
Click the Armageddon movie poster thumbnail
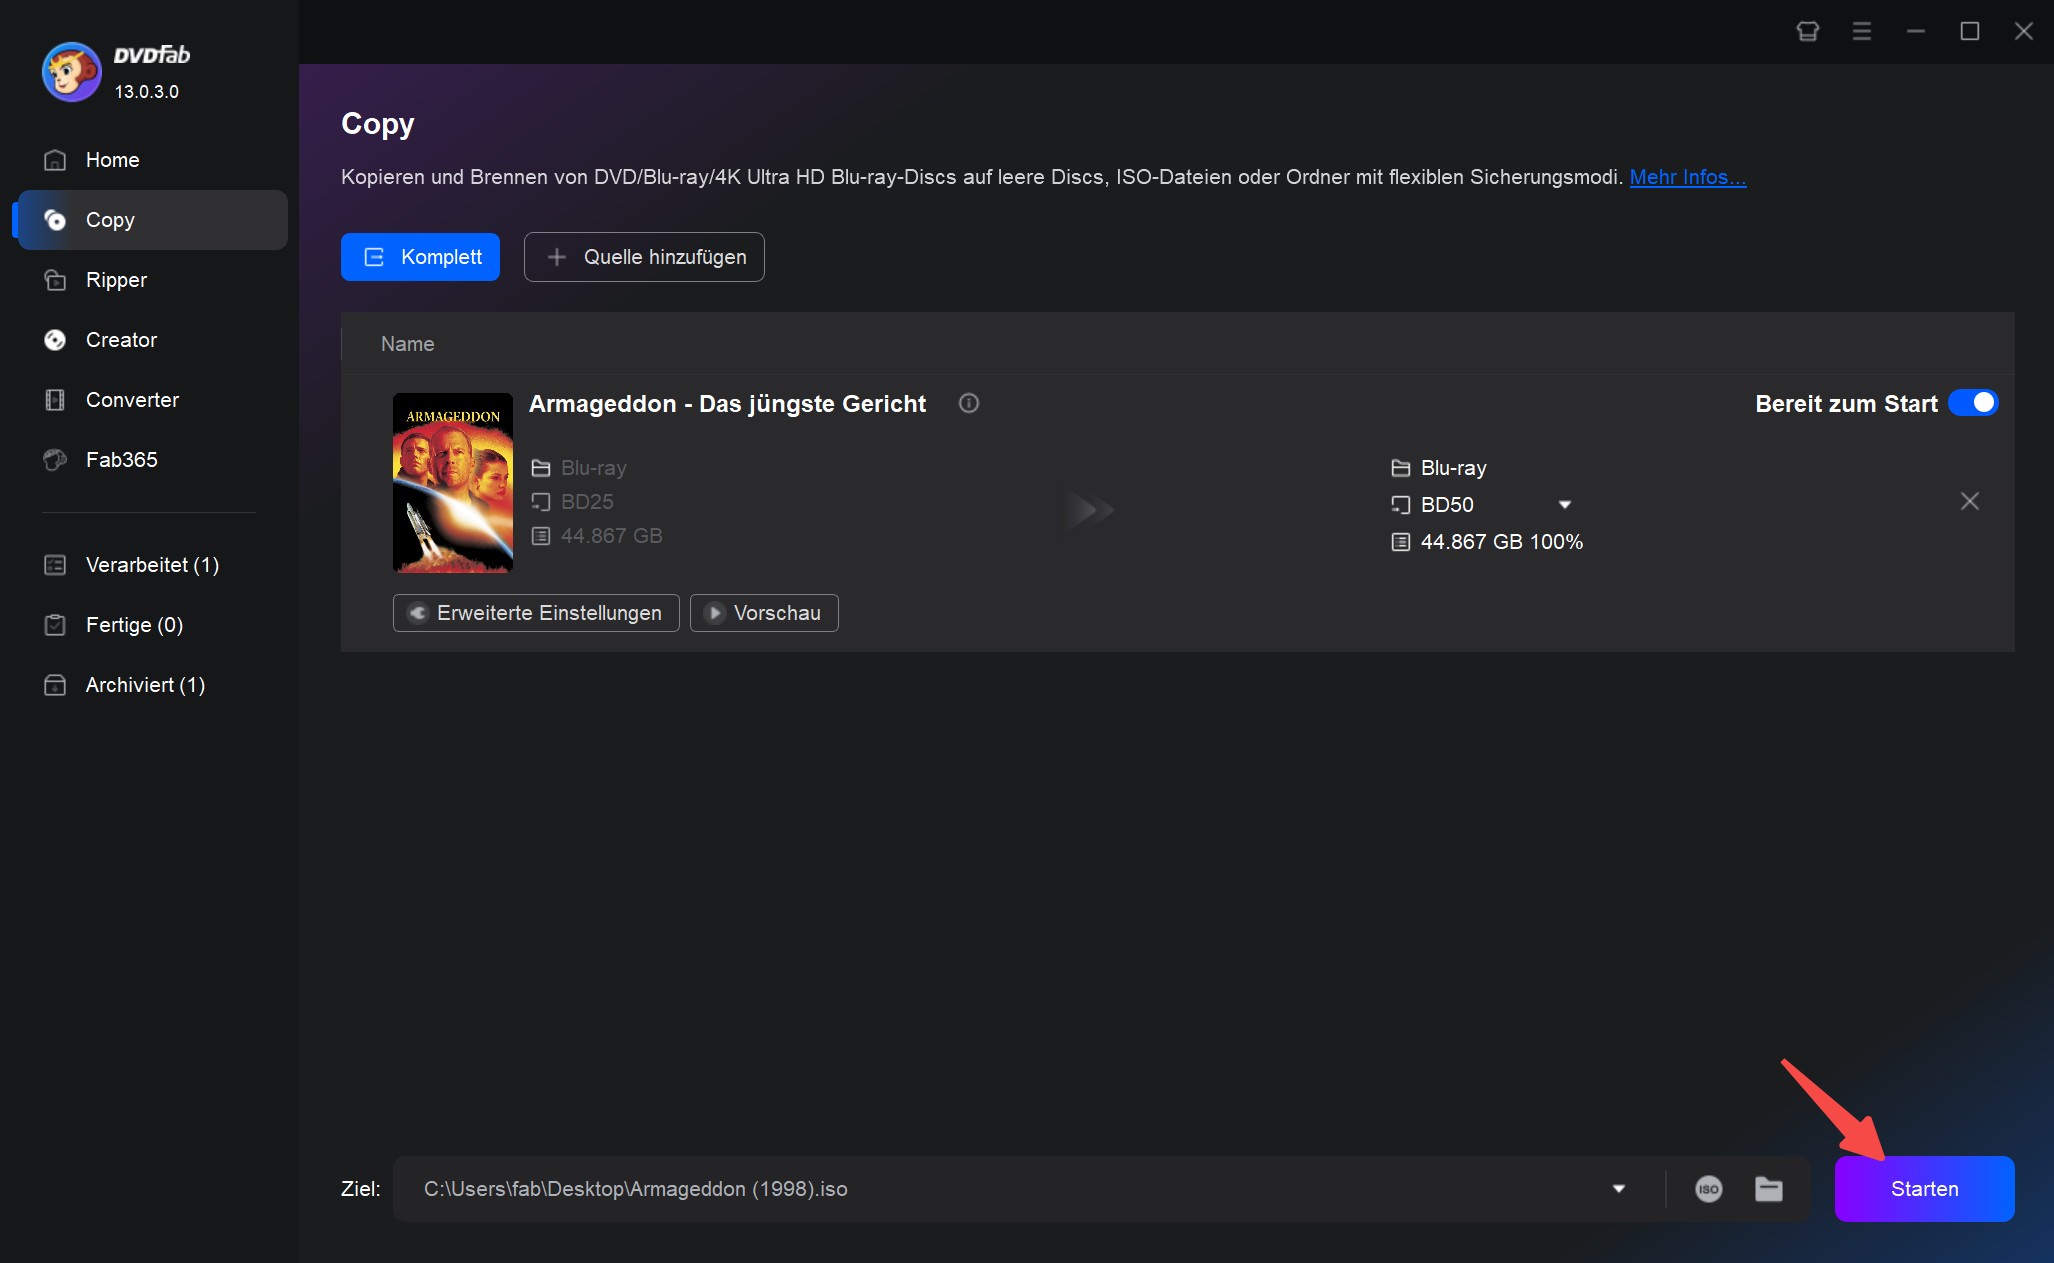point(453,482)
